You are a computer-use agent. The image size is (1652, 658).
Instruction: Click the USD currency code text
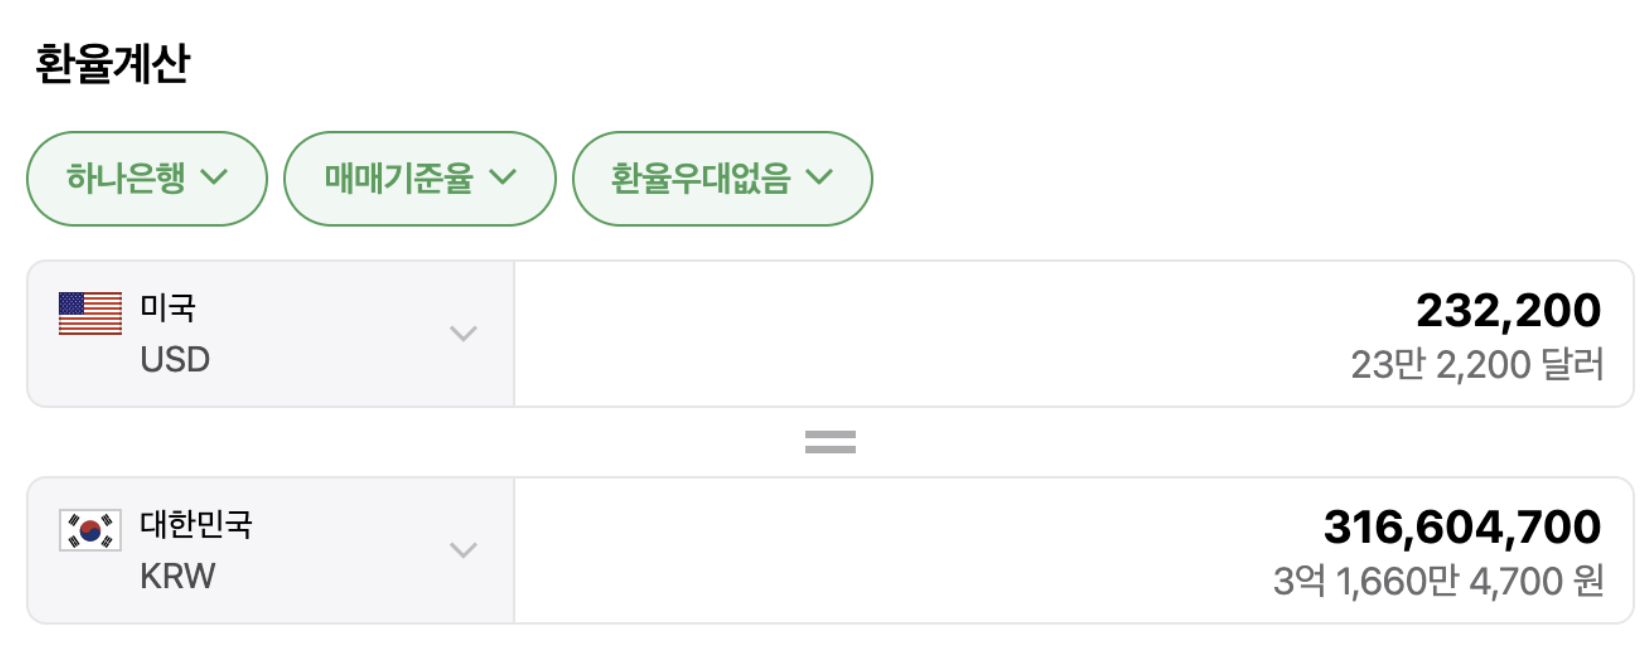pos(175,360)
